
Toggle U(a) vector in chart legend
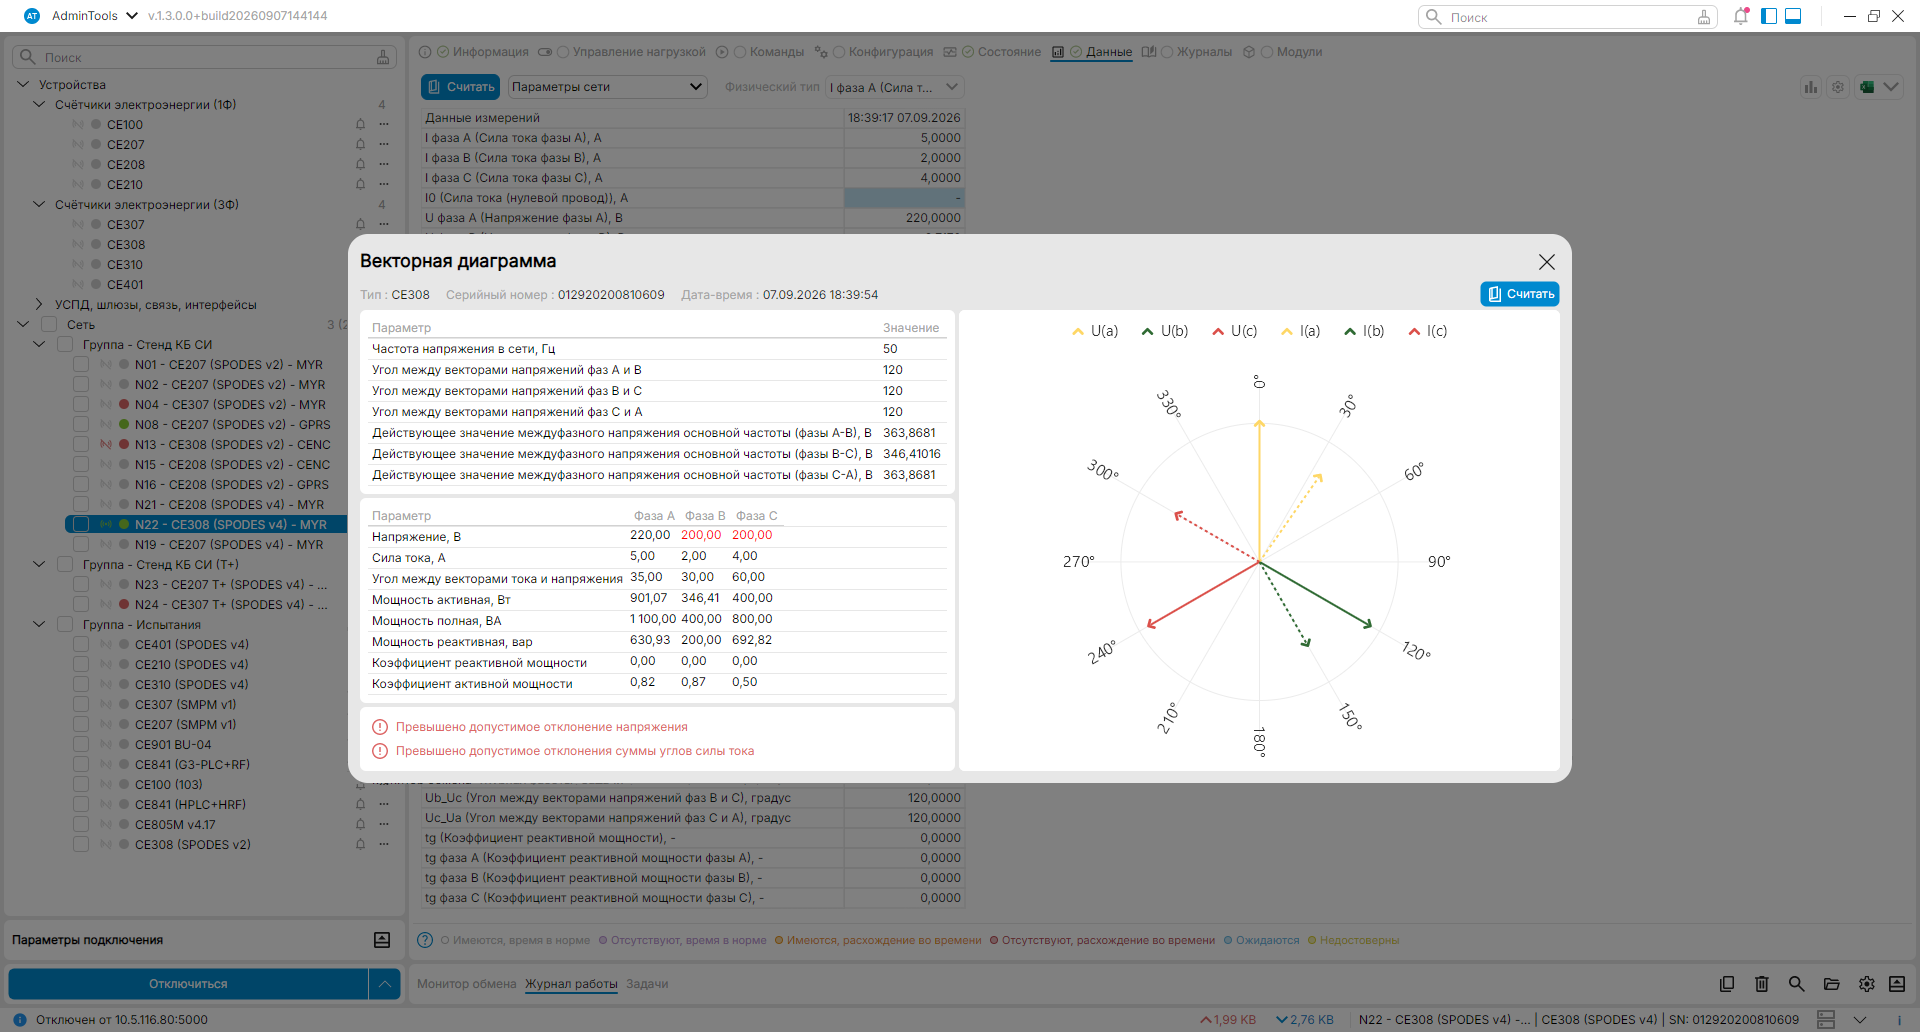pyautogui.click(x=1095, y=331)
